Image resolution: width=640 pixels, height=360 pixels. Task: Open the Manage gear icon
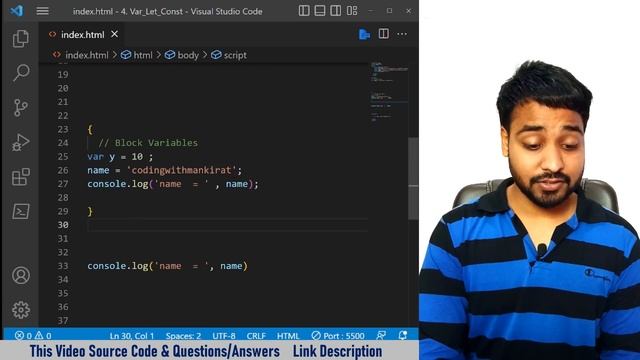click(x=21, y=310)
